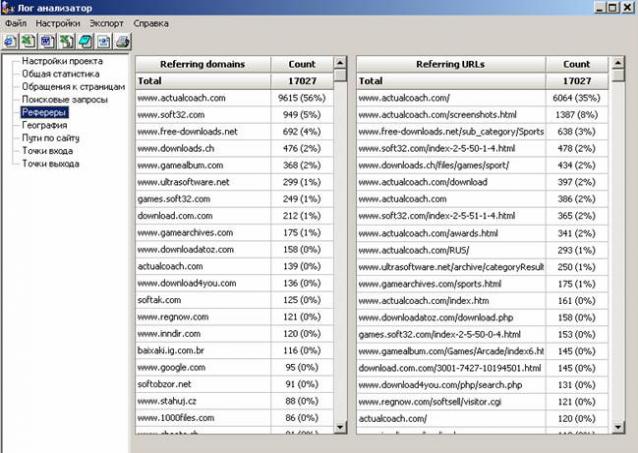Click the up arrow of the Referring URLs scrollbar
Image resolution: width=638 pixels, height=453 pixels.
coord(618,63)
